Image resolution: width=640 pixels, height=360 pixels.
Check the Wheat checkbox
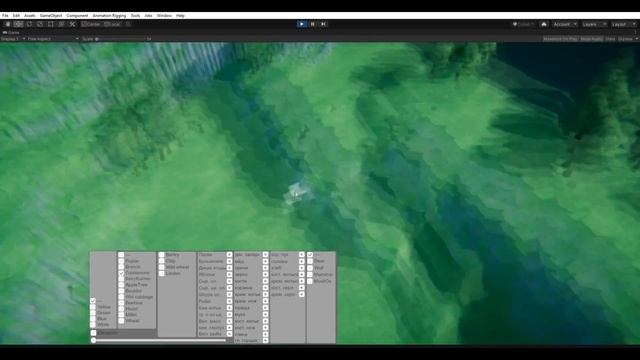pyautogui.click(x=121, y=321)
